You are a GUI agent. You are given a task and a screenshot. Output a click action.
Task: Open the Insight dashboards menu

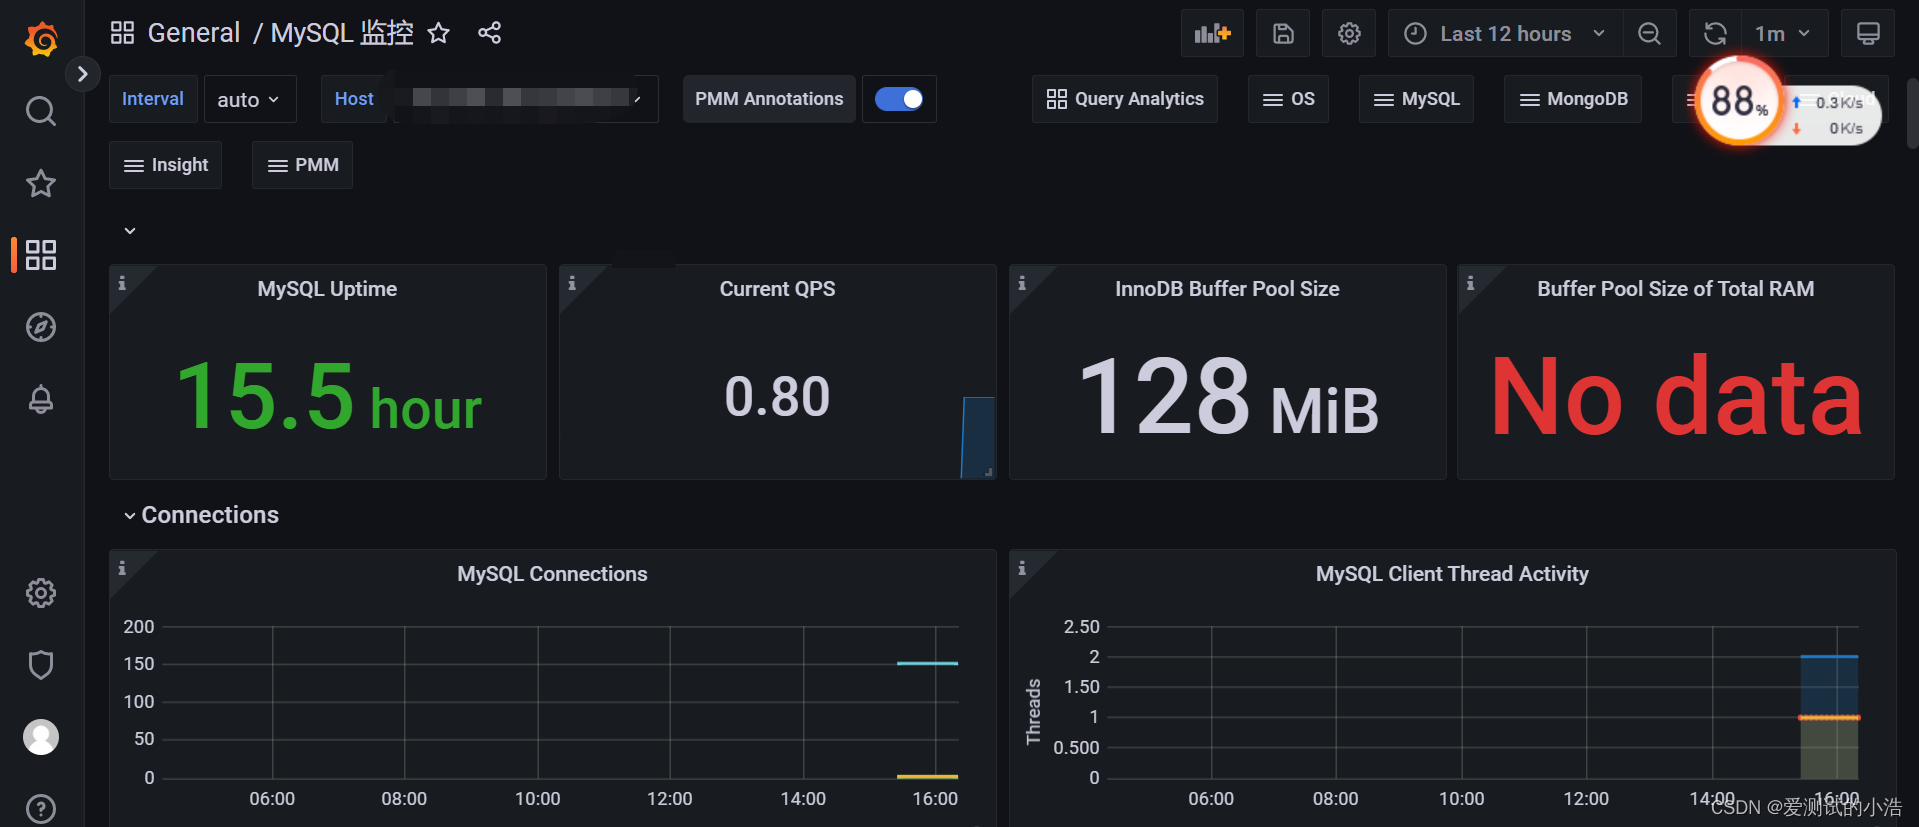pyautogui.click(x=165, y=165)
